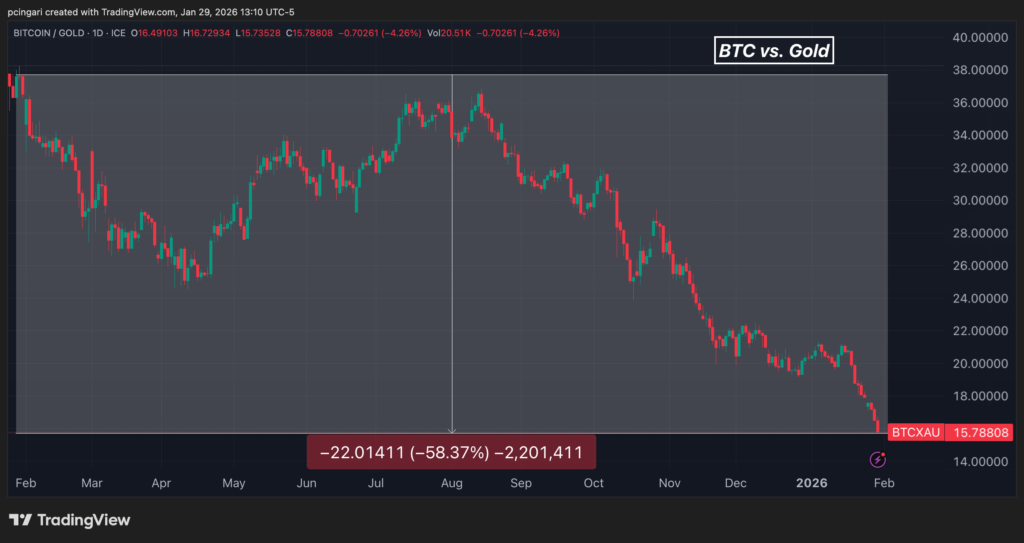This screenshot has width=1024, height=543.
Task: Click the Aug label on the time axis
Action: click(x=451, y=483)
